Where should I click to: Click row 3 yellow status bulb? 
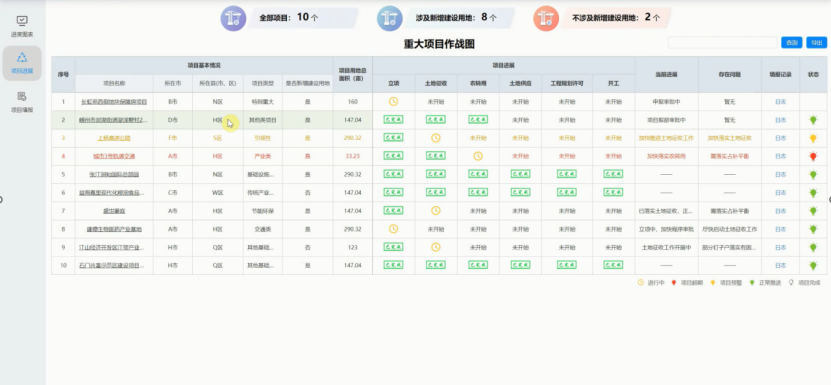[x=813, y=138]
